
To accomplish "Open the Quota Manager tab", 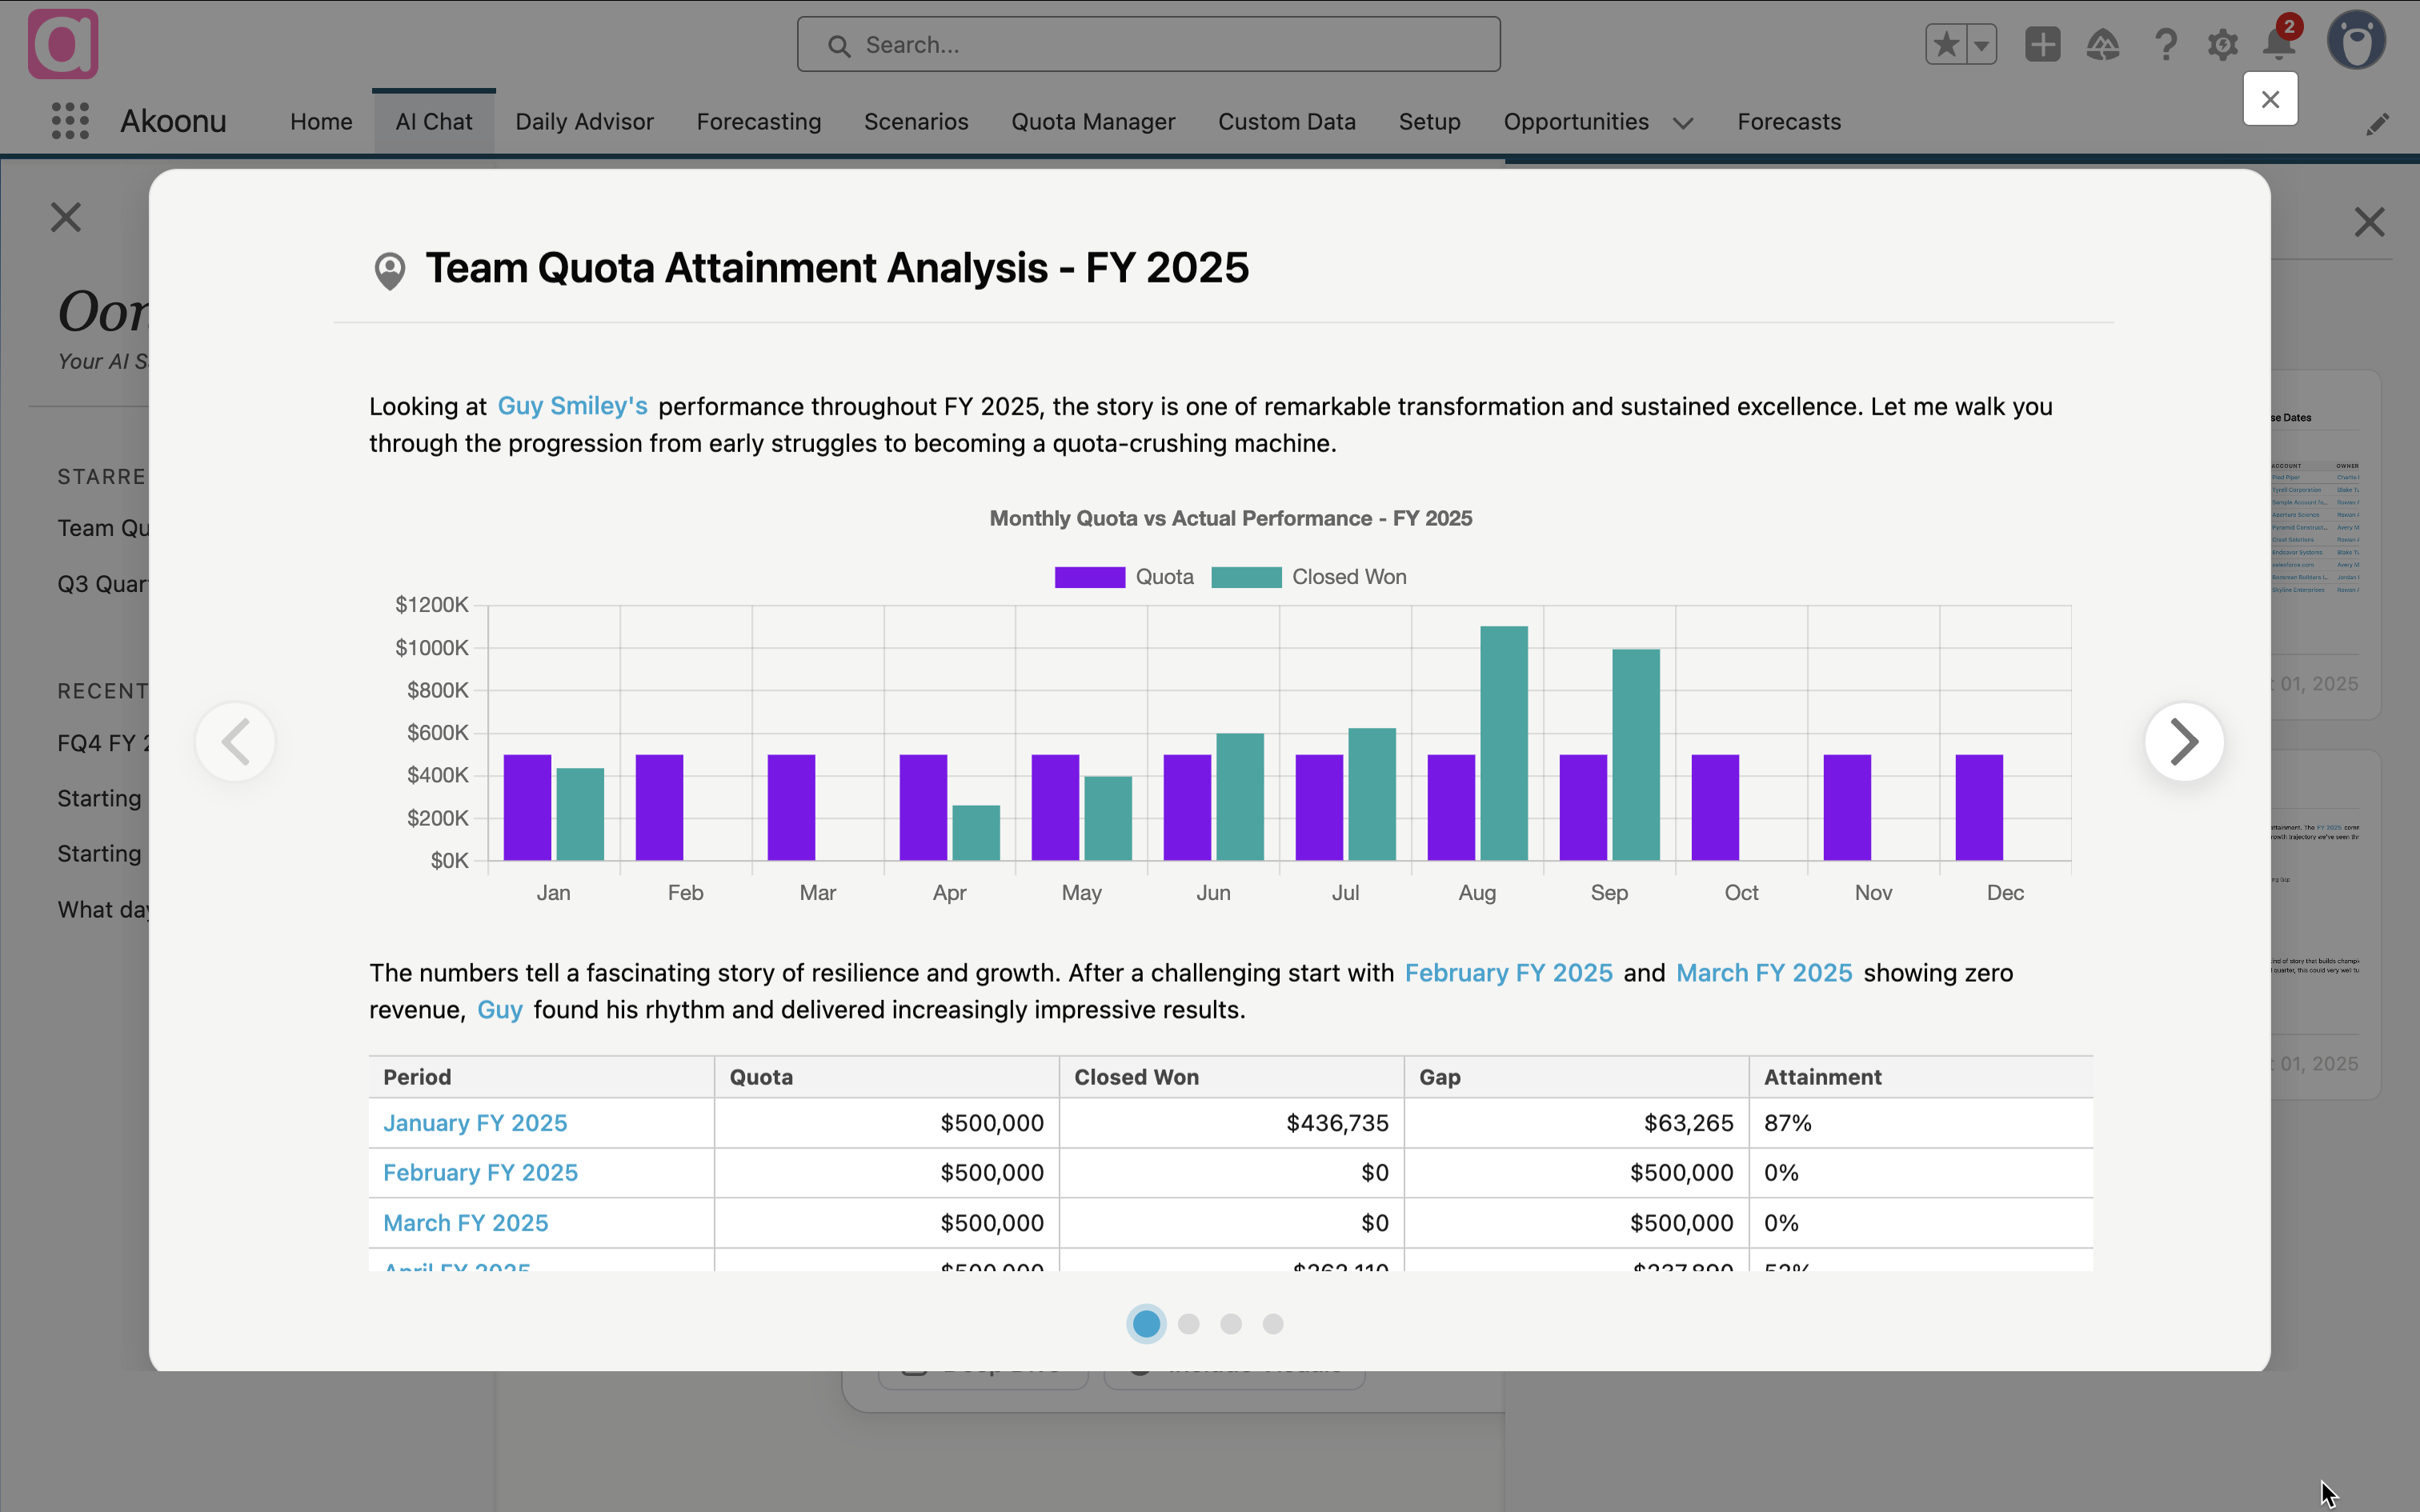I will point(1092,121).
